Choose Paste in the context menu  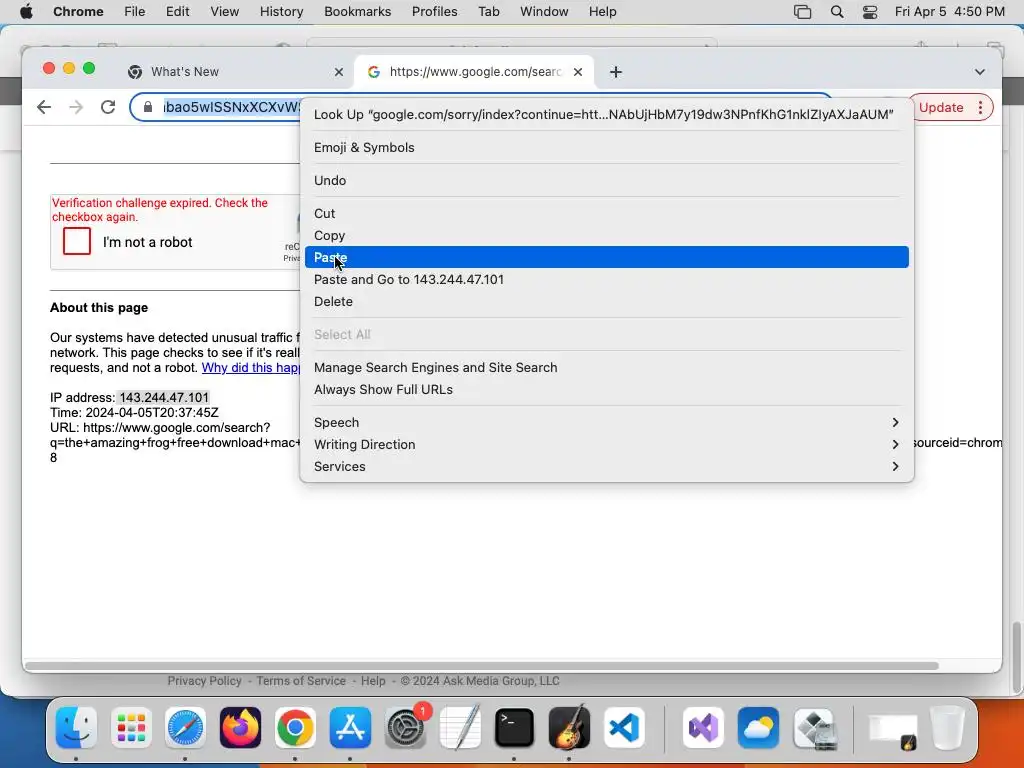point(607,257)
